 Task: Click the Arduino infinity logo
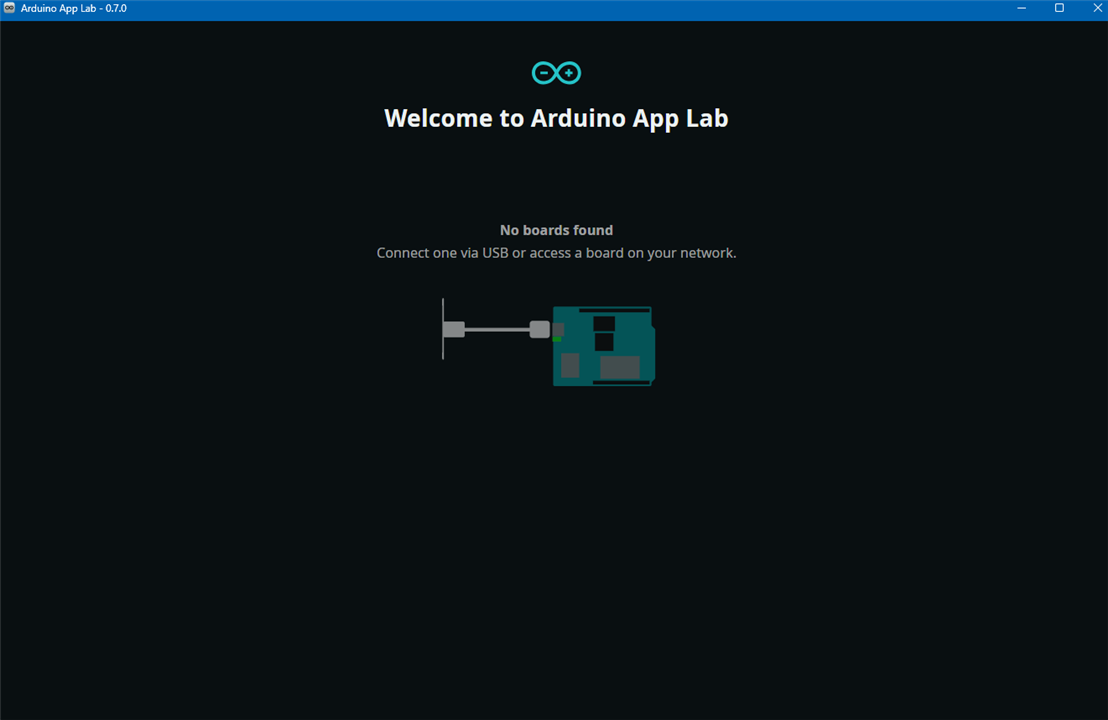[556, 73]
